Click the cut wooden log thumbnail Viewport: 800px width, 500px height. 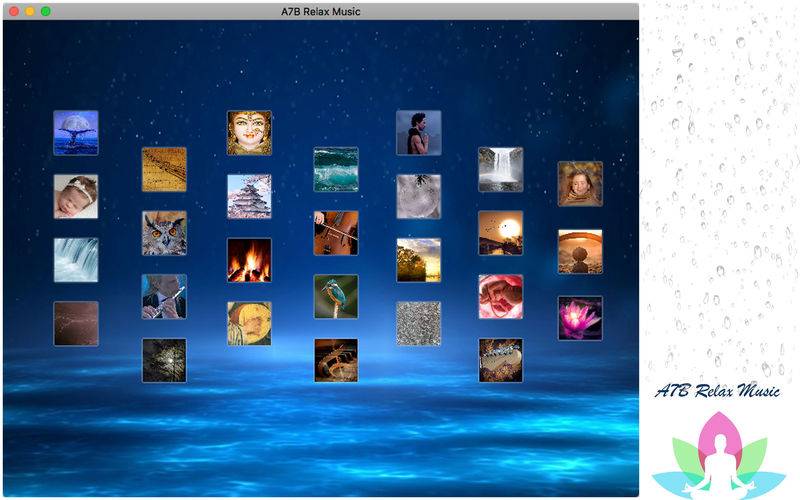tap(249, 323)
